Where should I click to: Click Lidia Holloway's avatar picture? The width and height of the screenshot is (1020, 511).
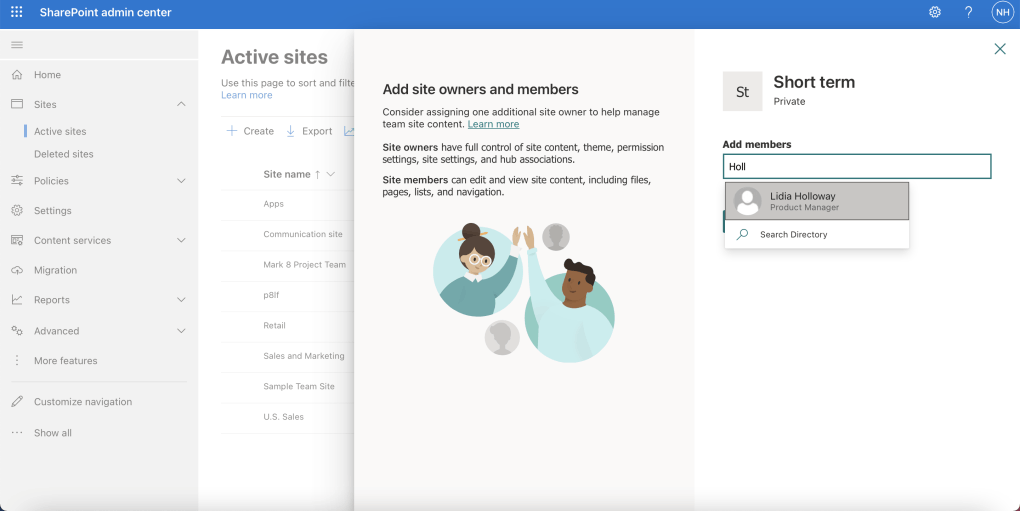point(747,202)
